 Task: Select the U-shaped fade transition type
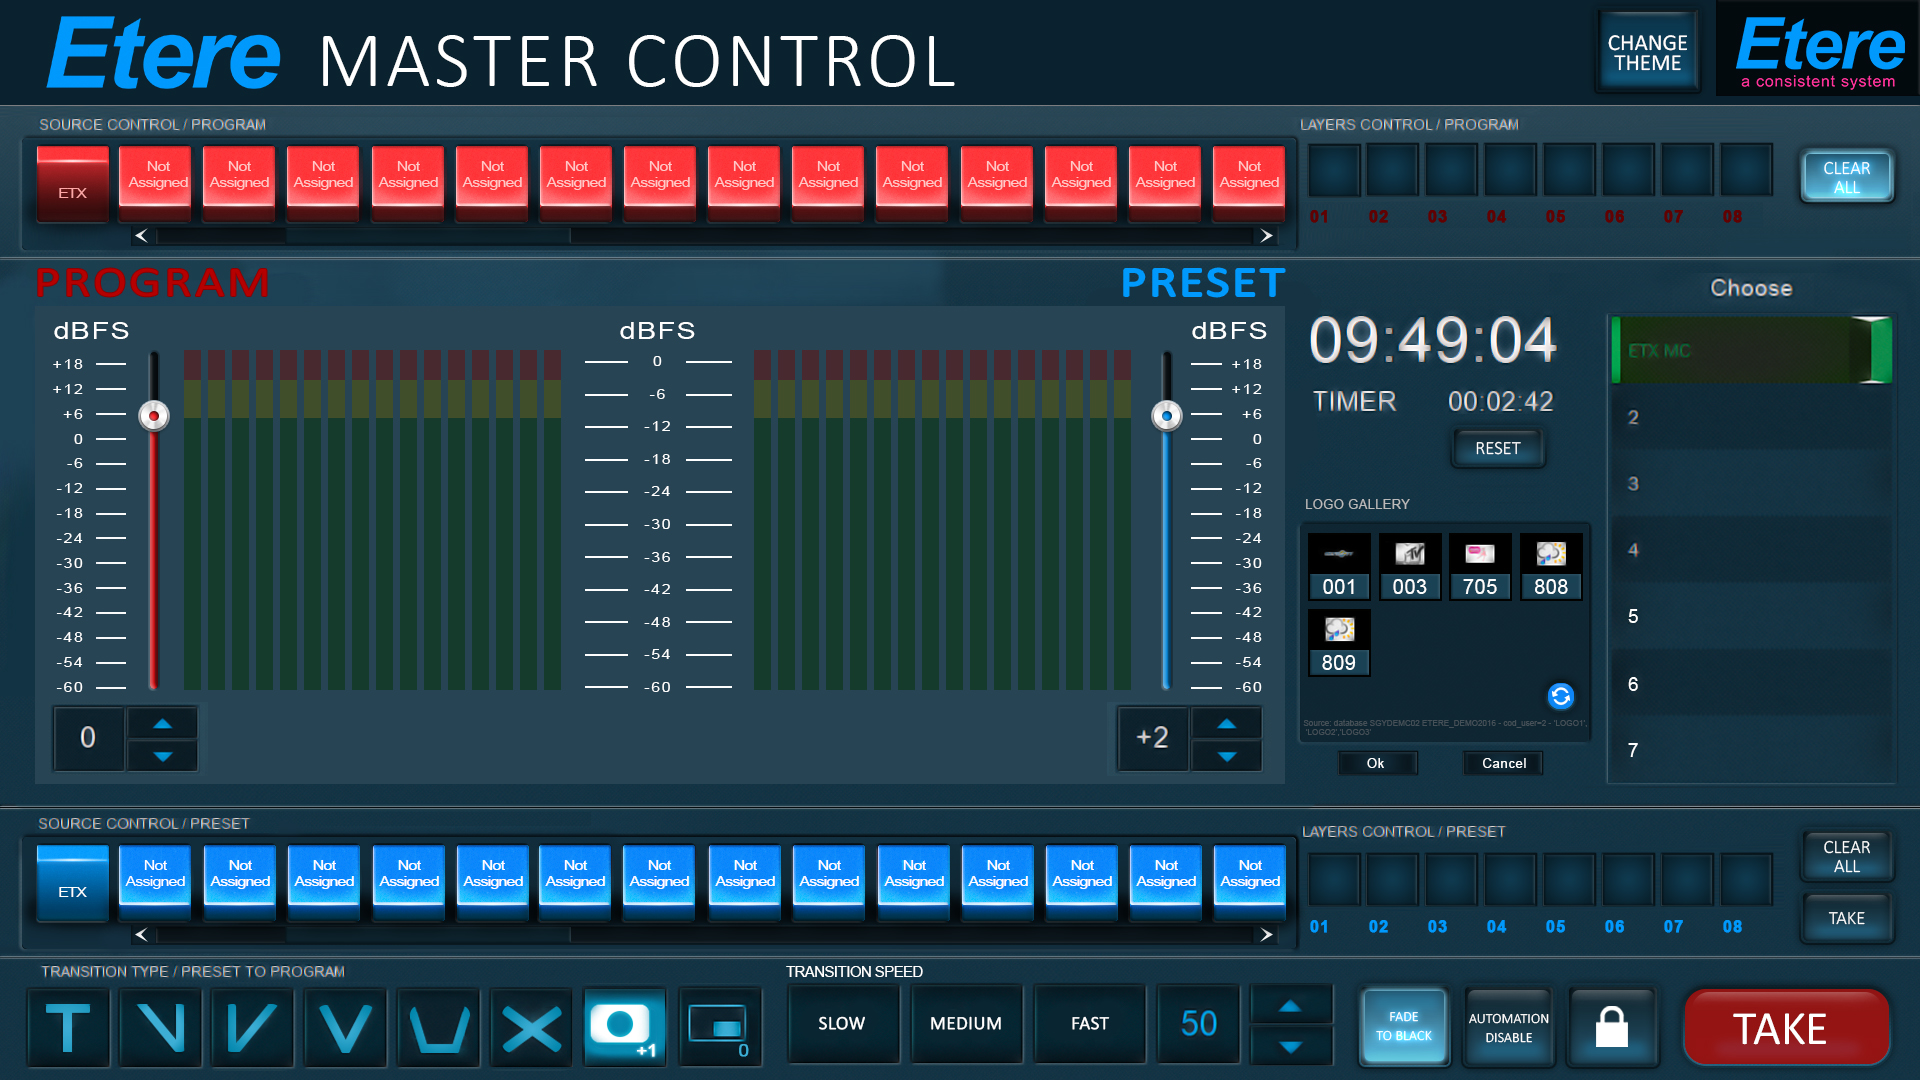point(438,1027)
